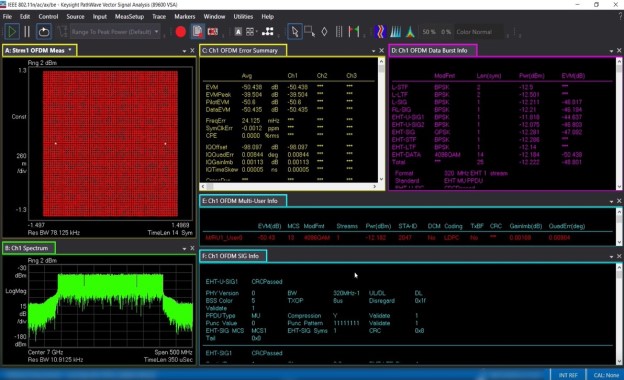624x380 pixels.
Task: Click the question mark help icon
Action: coord(620,17)
